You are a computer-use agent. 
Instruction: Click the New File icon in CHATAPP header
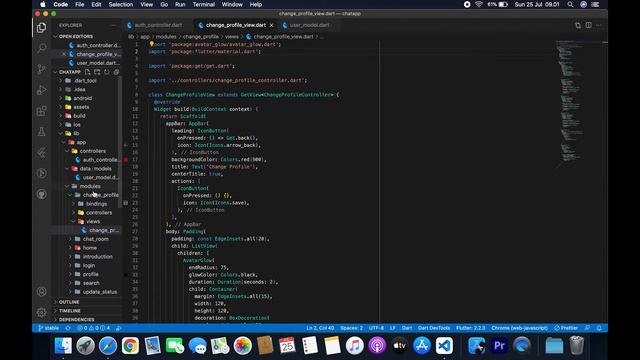(x=87, y=72)
